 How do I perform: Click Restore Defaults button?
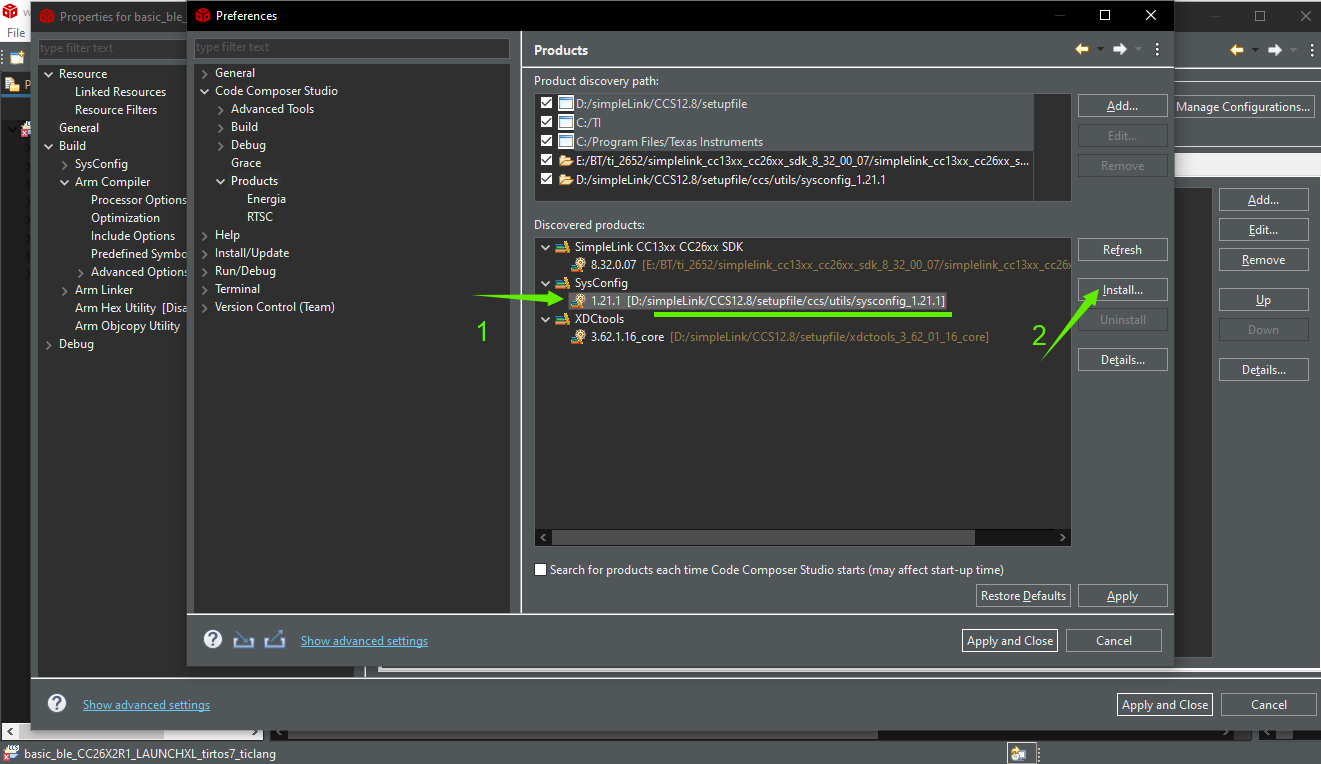pos(1023,596)
